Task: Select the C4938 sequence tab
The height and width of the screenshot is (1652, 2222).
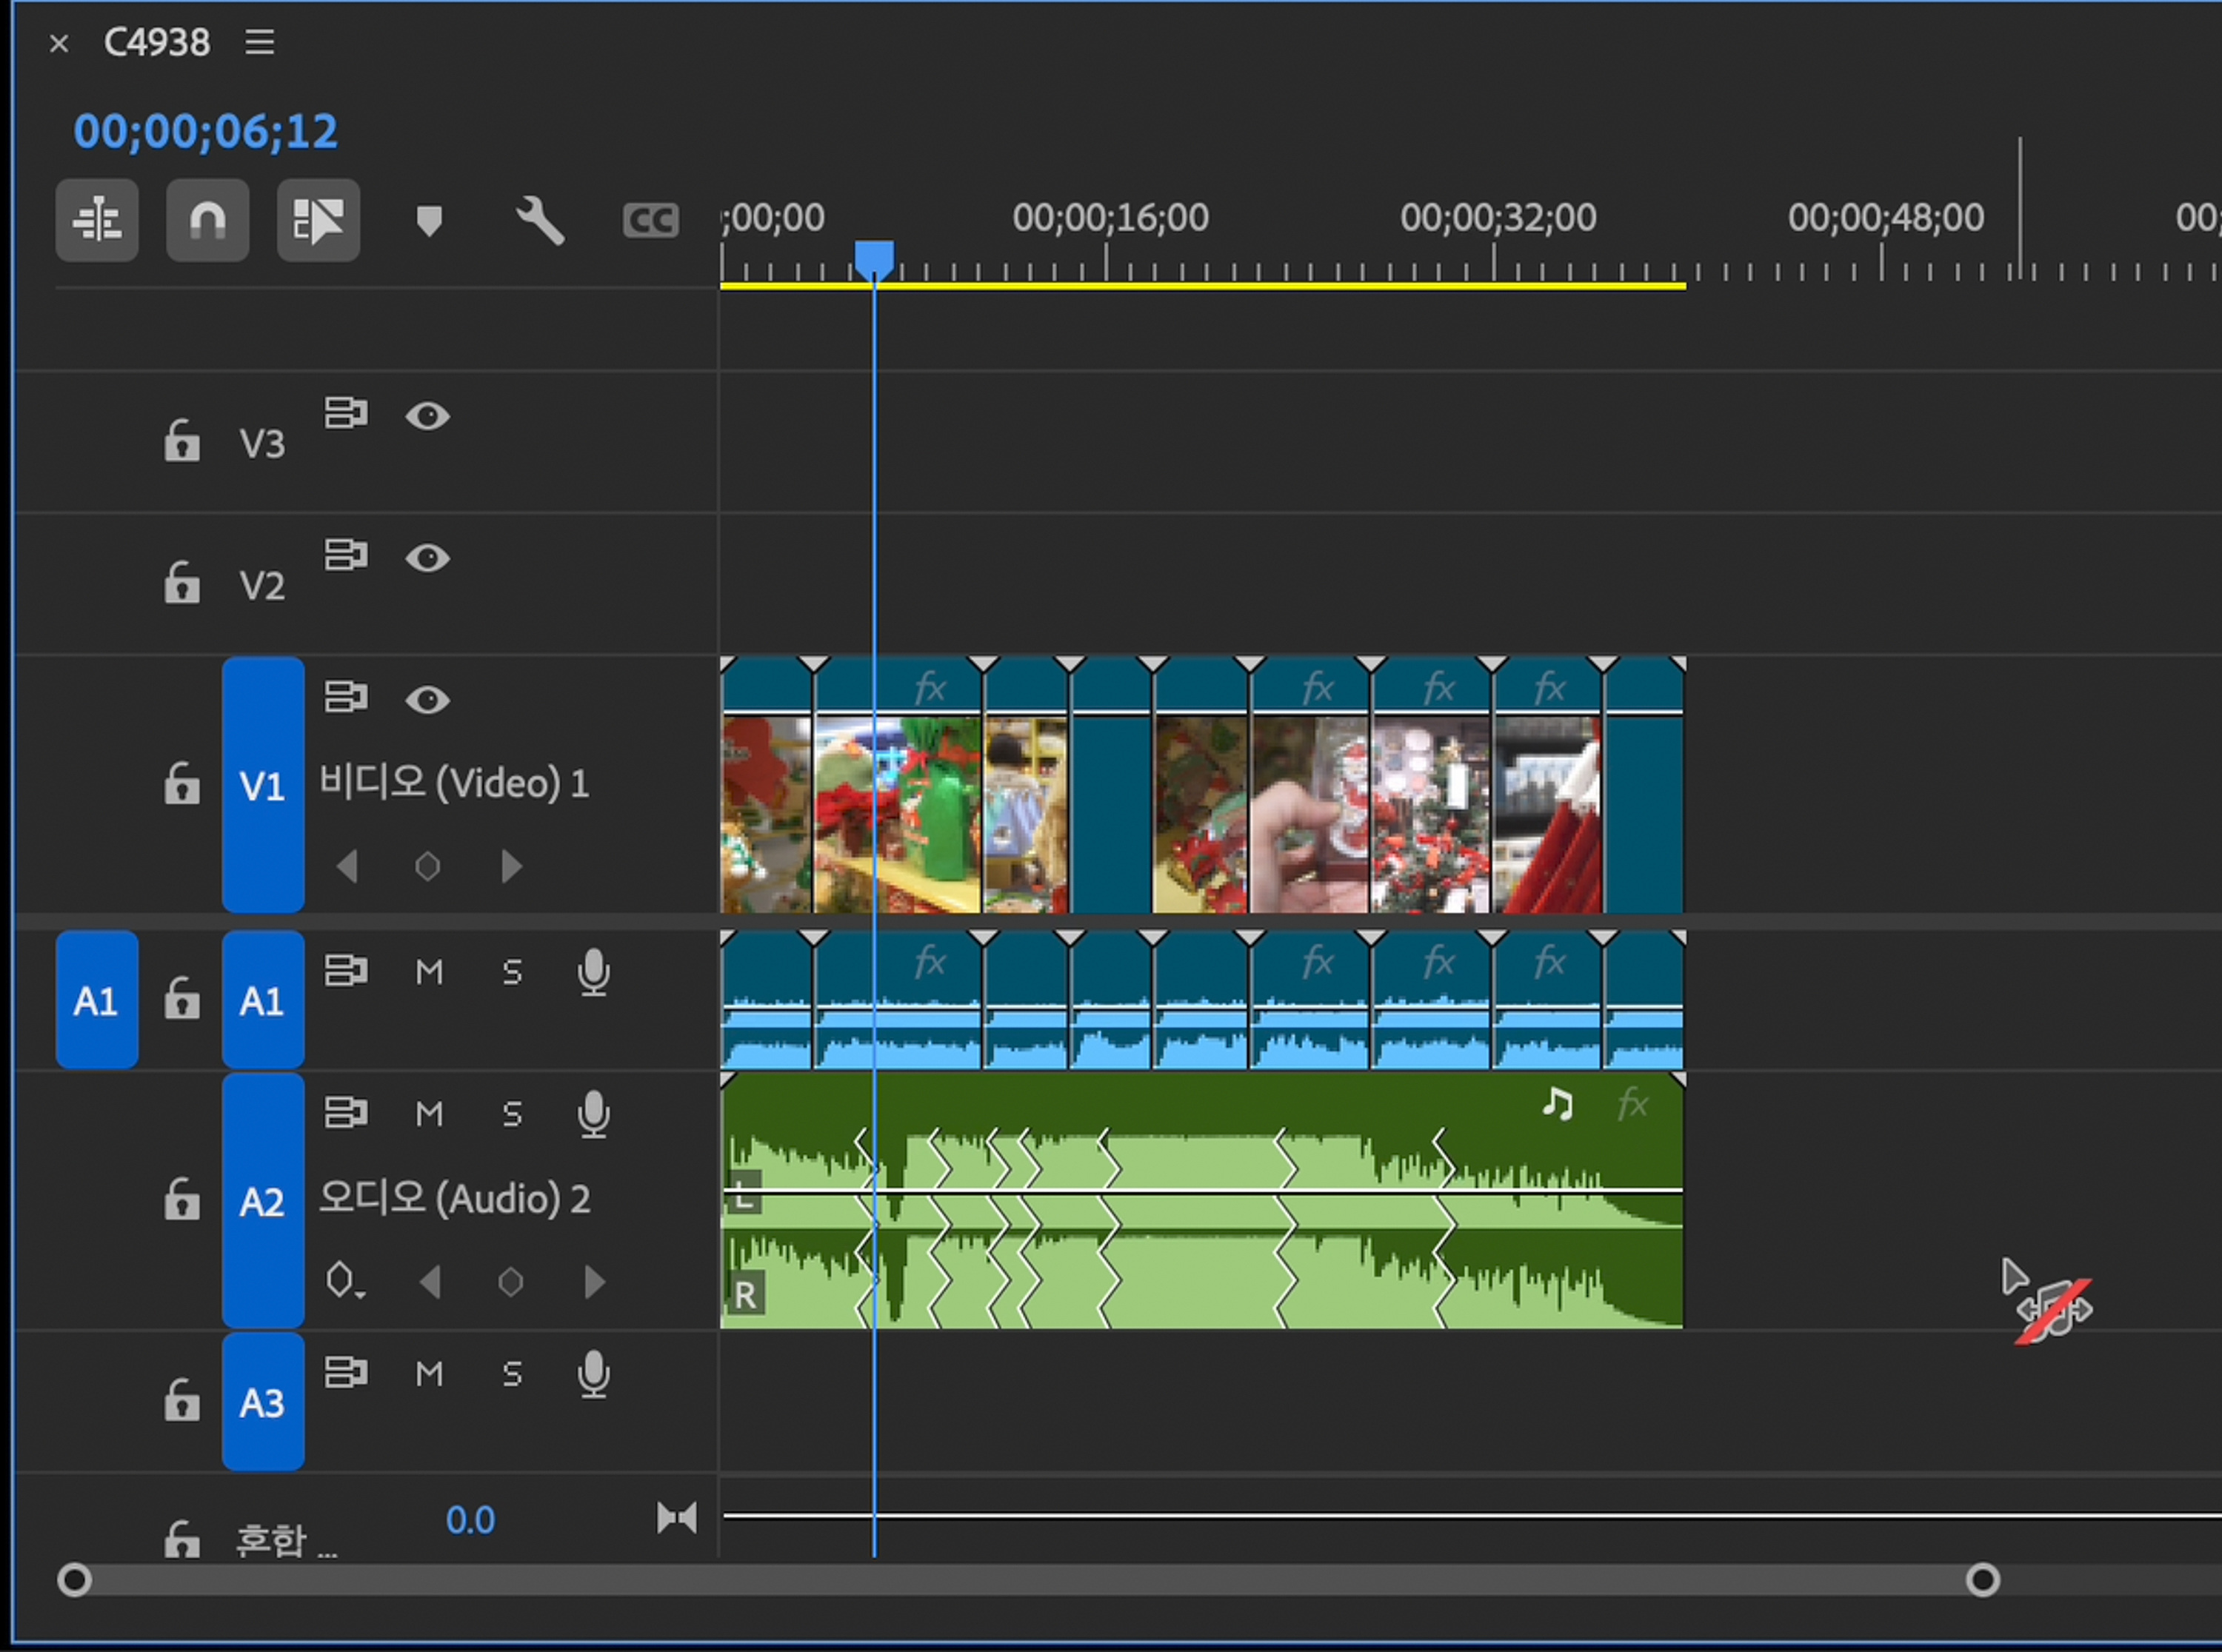Action: coord(157,42)
